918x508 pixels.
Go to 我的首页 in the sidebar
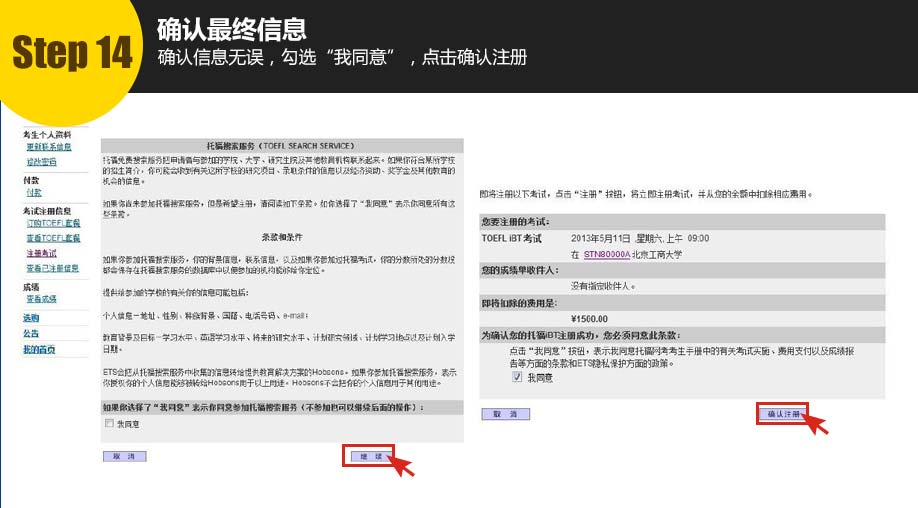click(x=39, y=350)
